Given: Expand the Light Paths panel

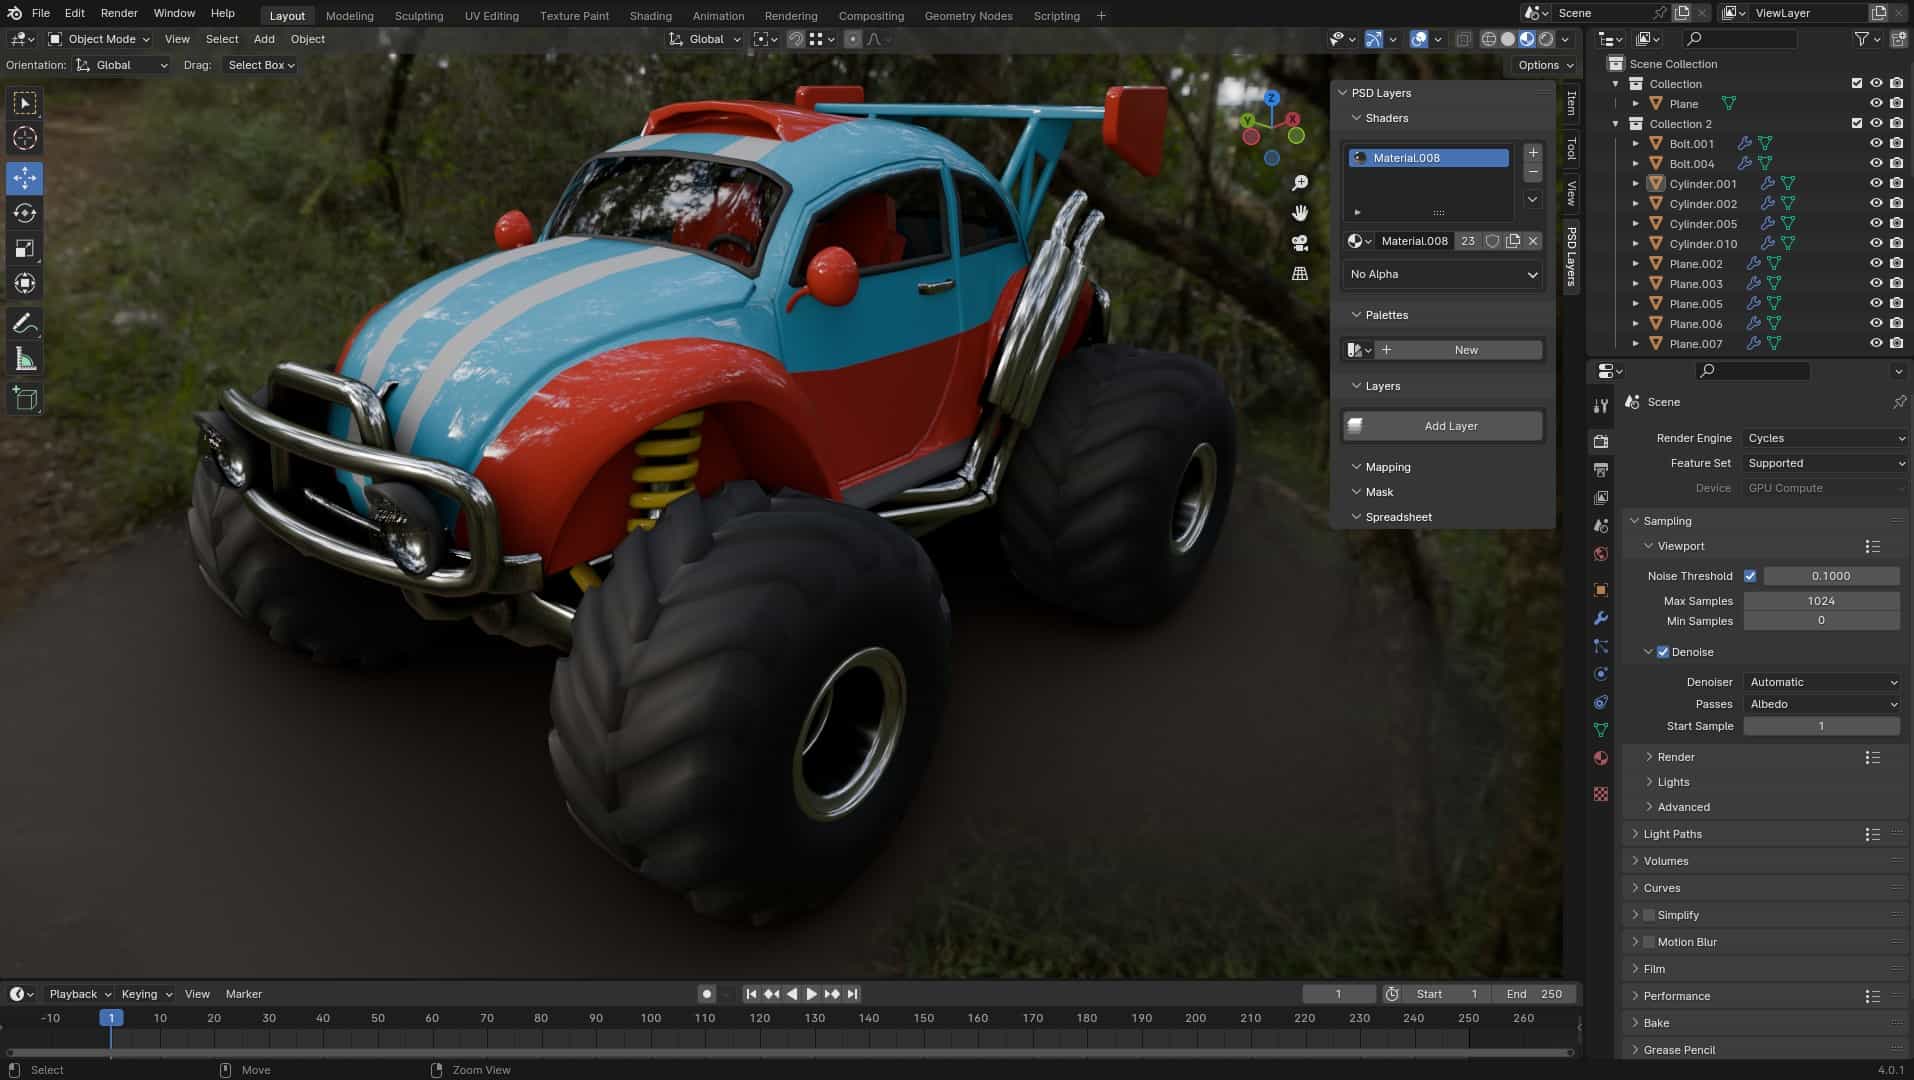Looking at the screenshot, I should (x=1672, y=834).
